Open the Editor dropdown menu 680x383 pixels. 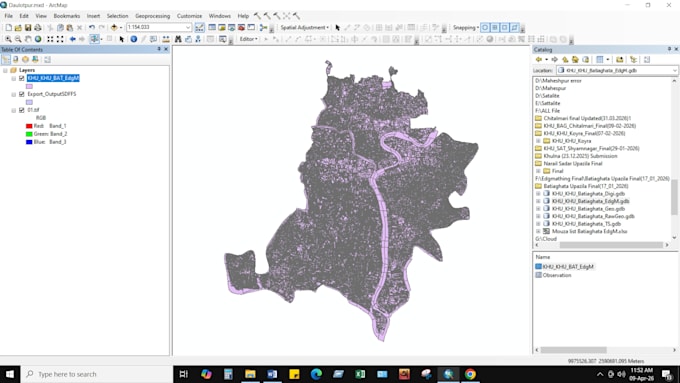point(248,39)
